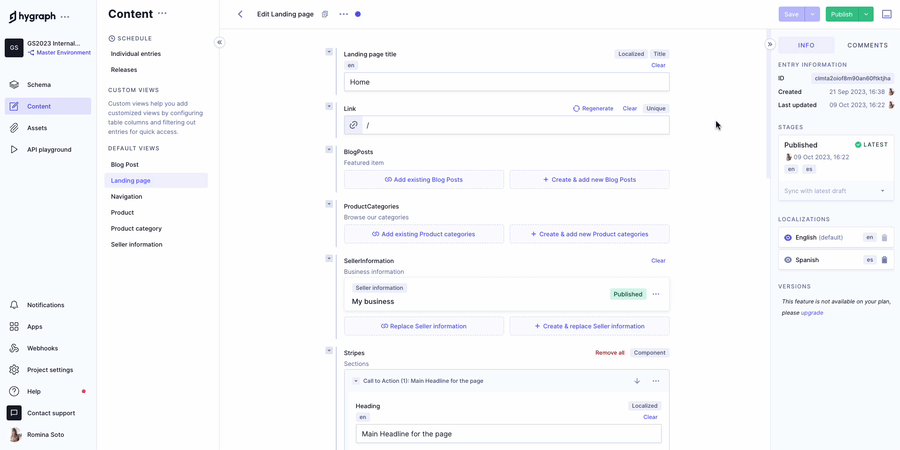Expand the Sync with latest draft dropdown
The image size is (900, 450).
(882, 190)
